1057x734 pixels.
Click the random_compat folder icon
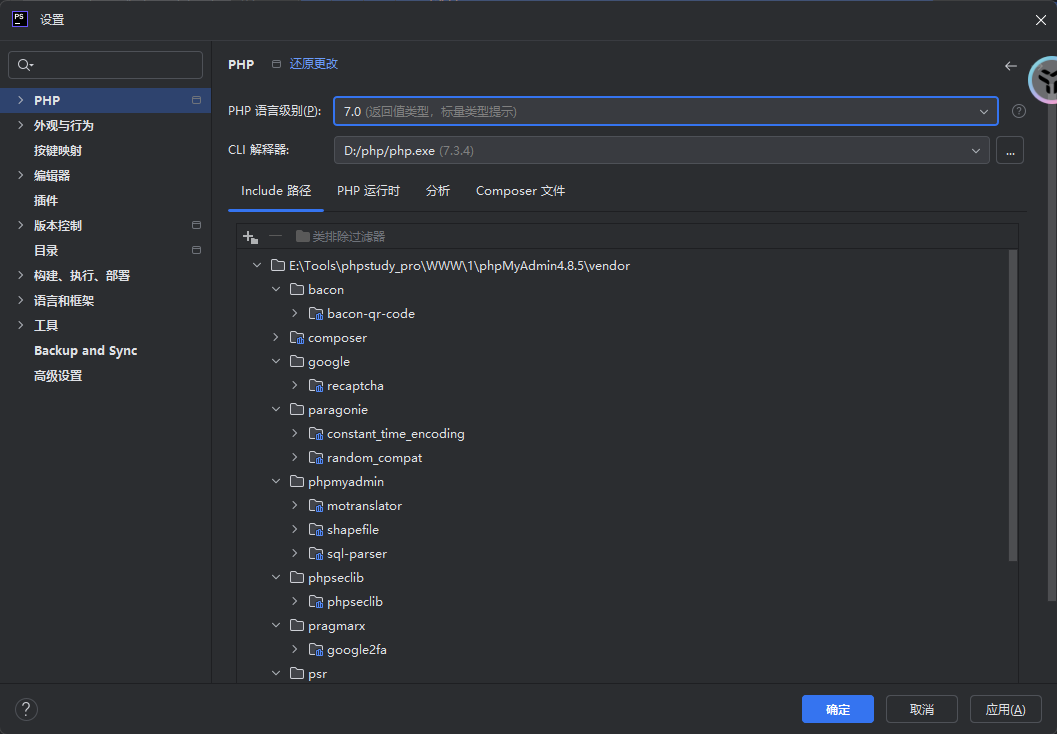[315, 458]
